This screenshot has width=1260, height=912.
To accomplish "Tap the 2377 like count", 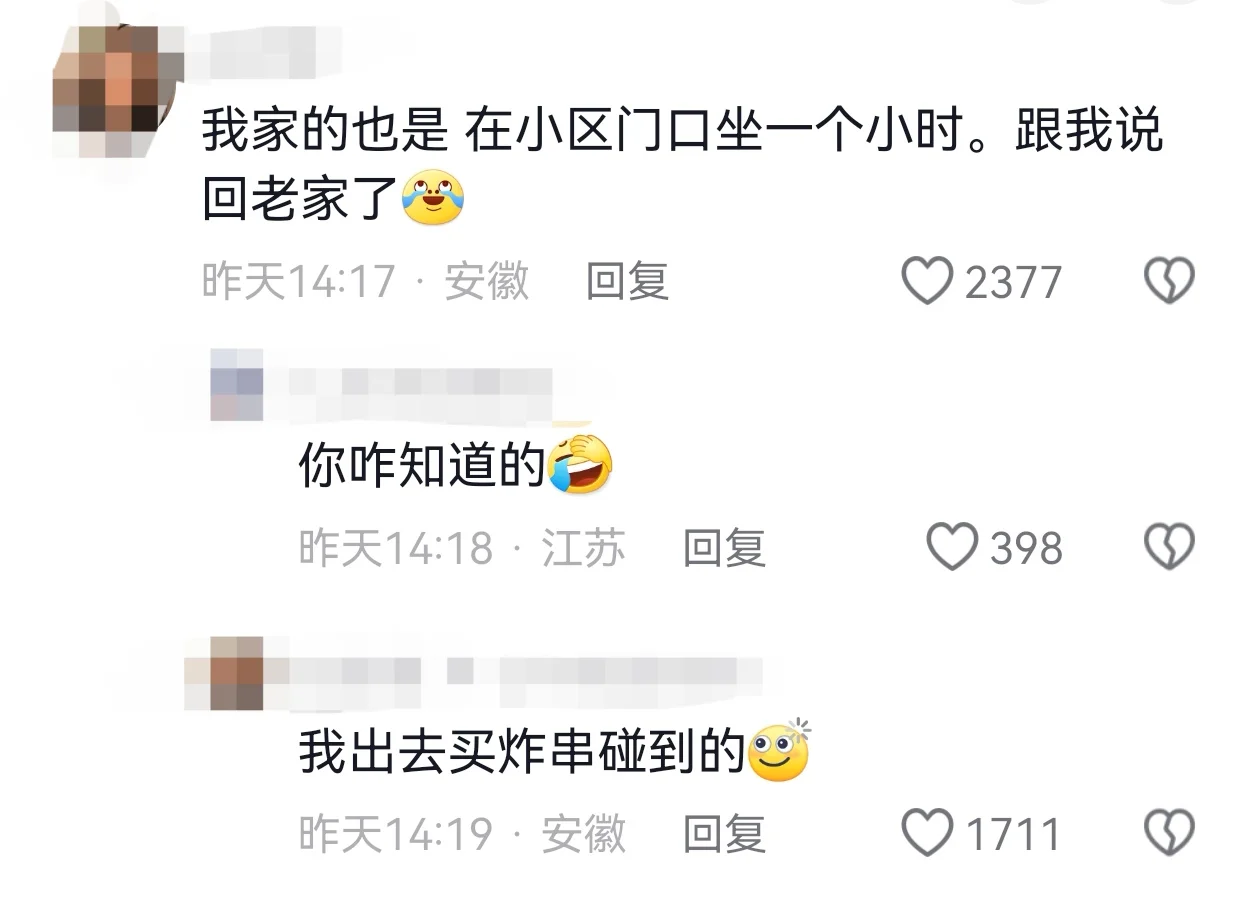I will [1013, 283].
